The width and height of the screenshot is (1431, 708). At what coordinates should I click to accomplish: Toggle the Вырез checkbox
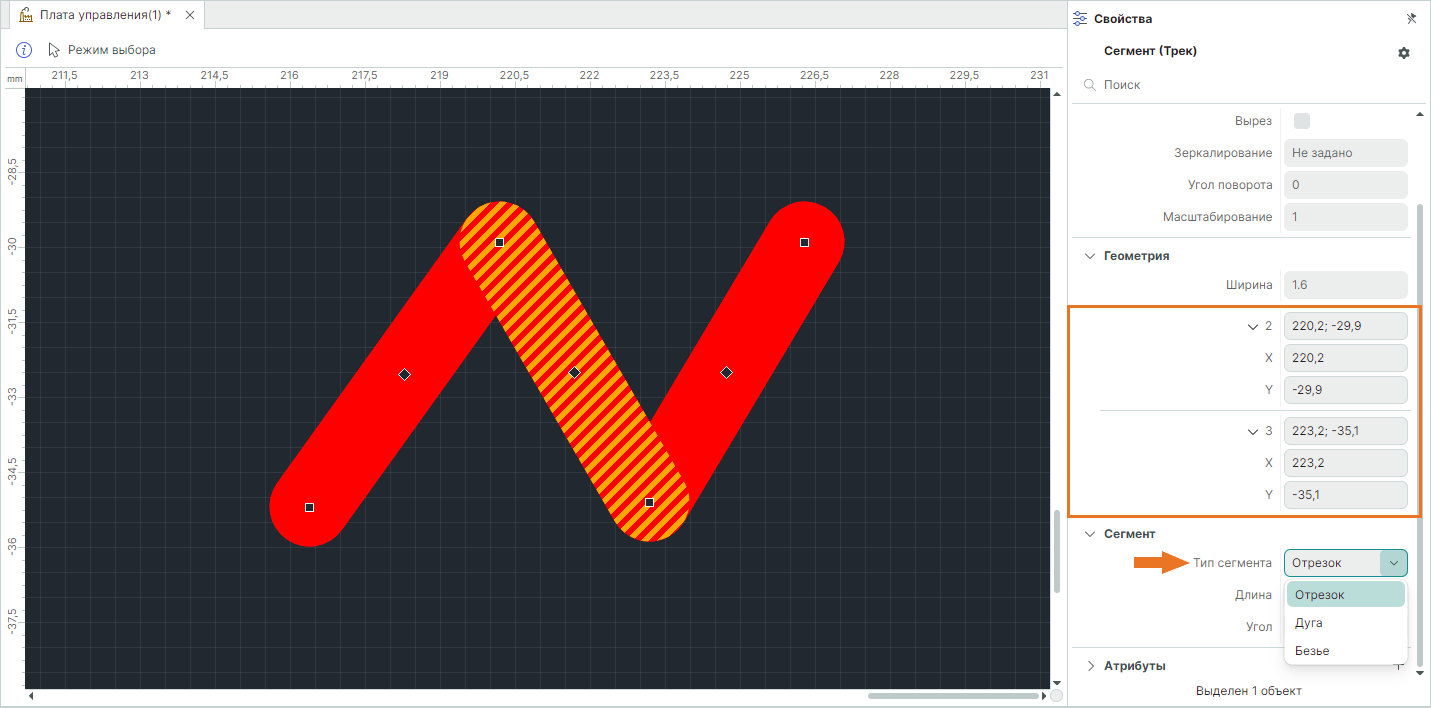1302,121
